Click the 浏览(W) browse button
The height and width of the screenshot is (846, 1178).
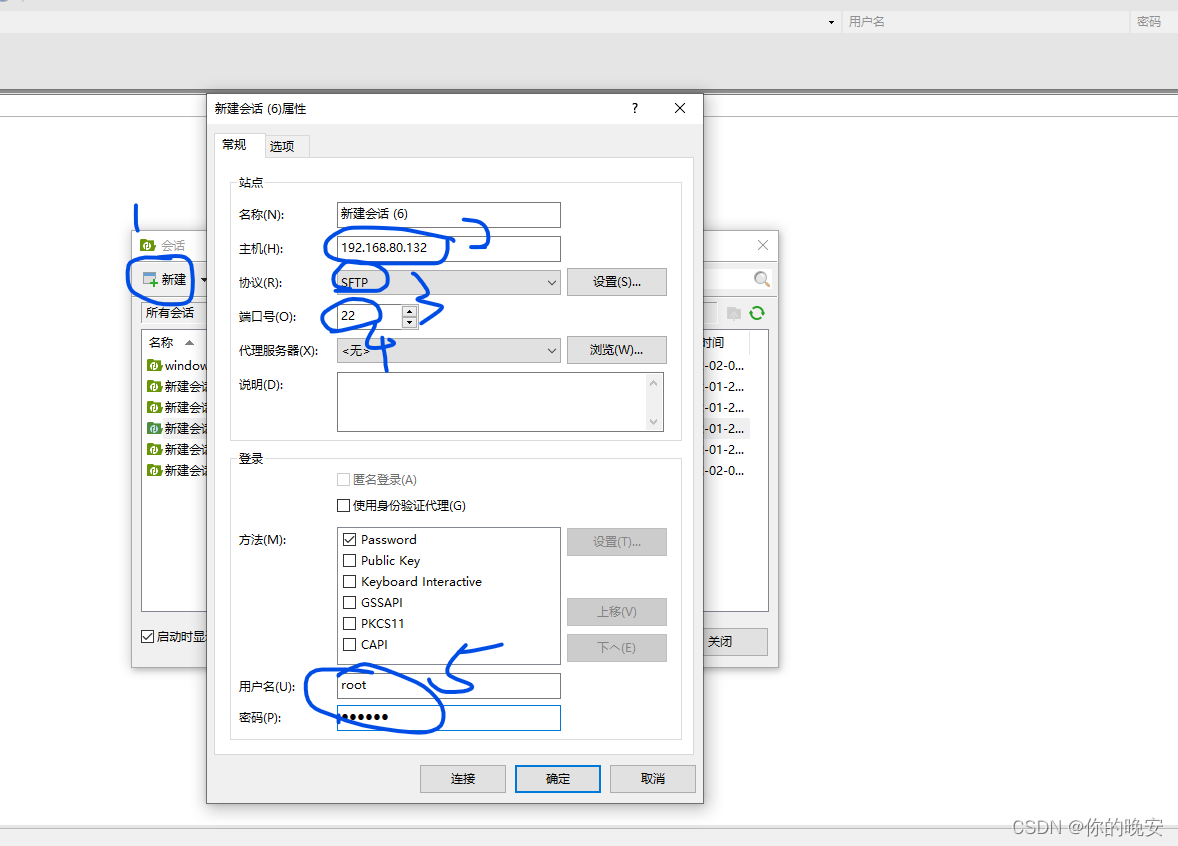[617, 350]
